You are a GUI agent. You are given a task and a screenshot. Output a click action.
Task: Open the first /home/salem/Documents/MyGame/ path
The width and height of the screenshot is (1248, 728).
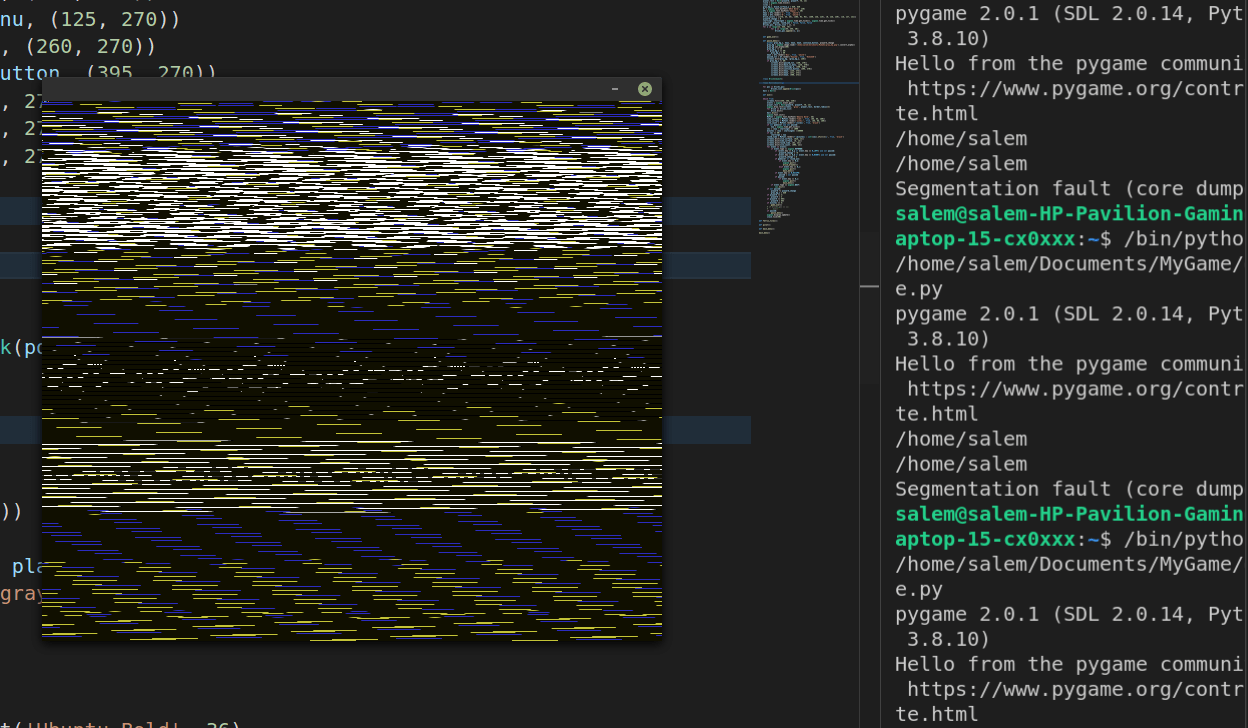pos(1070,263)
